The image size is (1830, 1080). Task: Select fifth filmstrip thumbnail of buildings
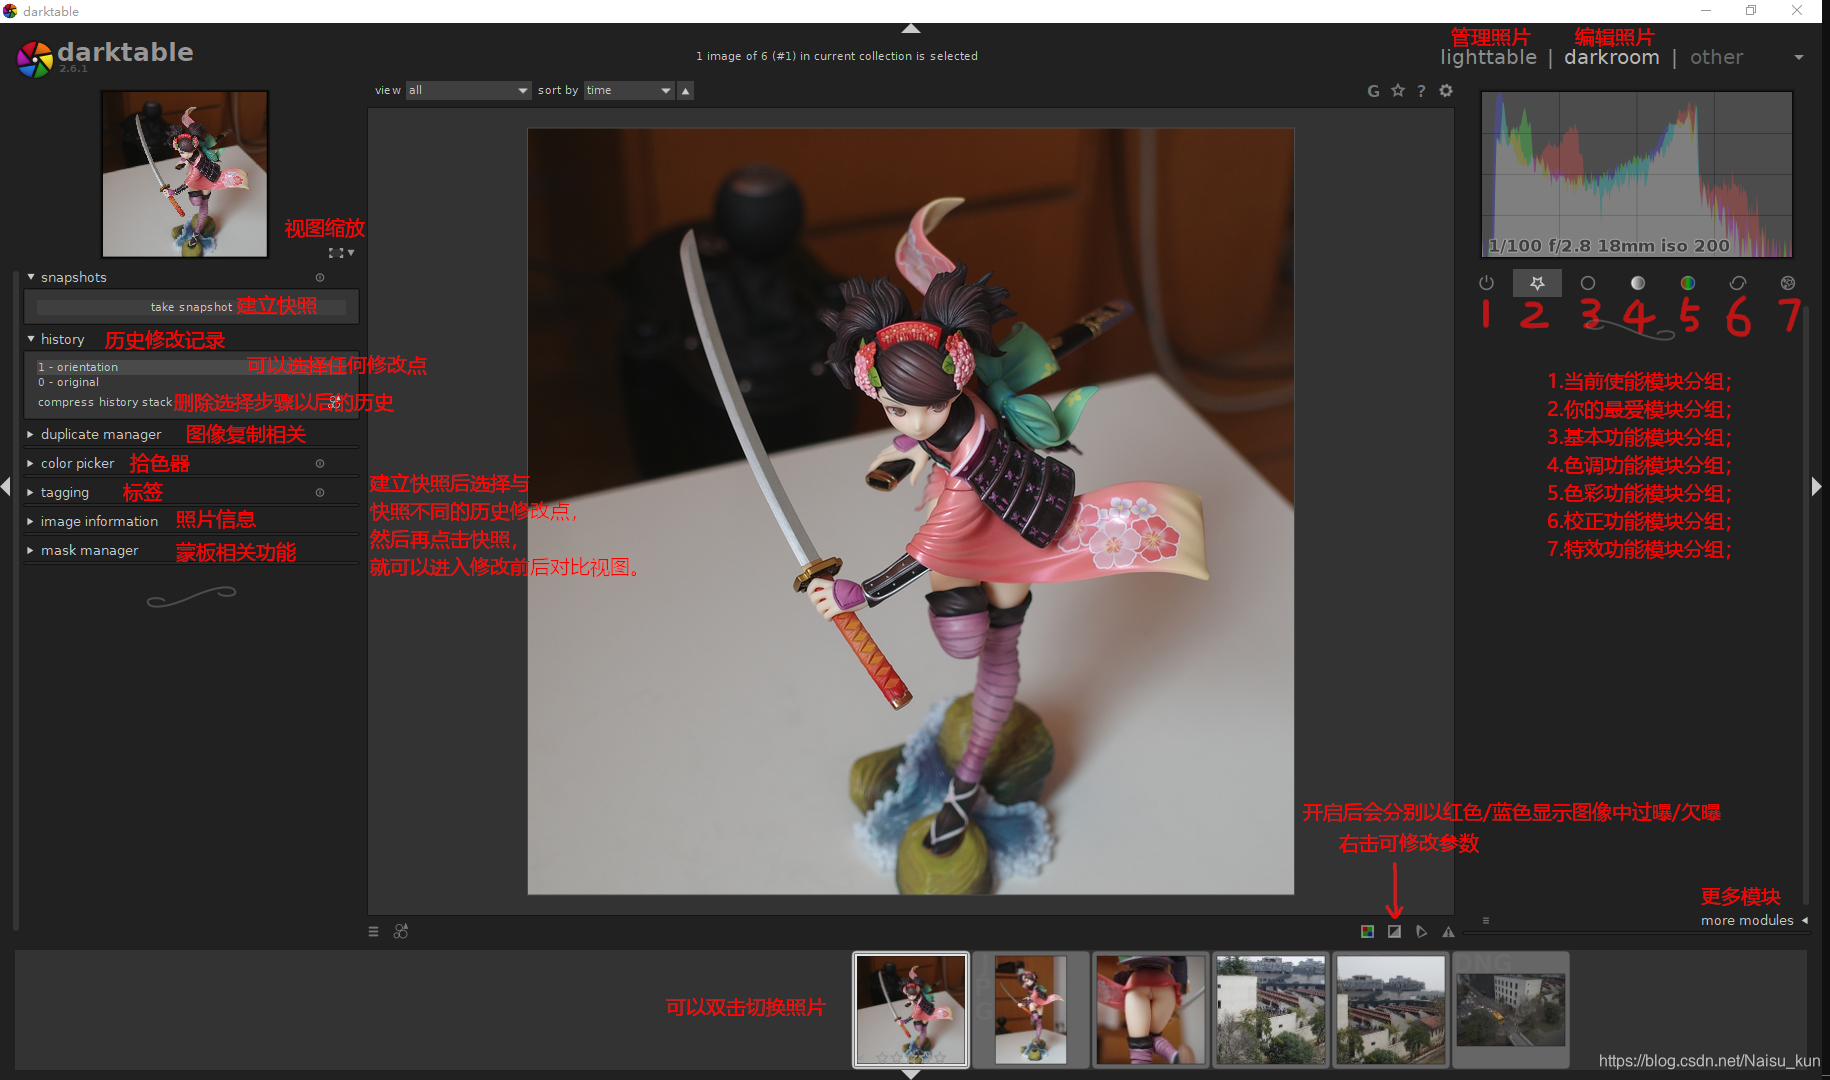[1391, 1009]
